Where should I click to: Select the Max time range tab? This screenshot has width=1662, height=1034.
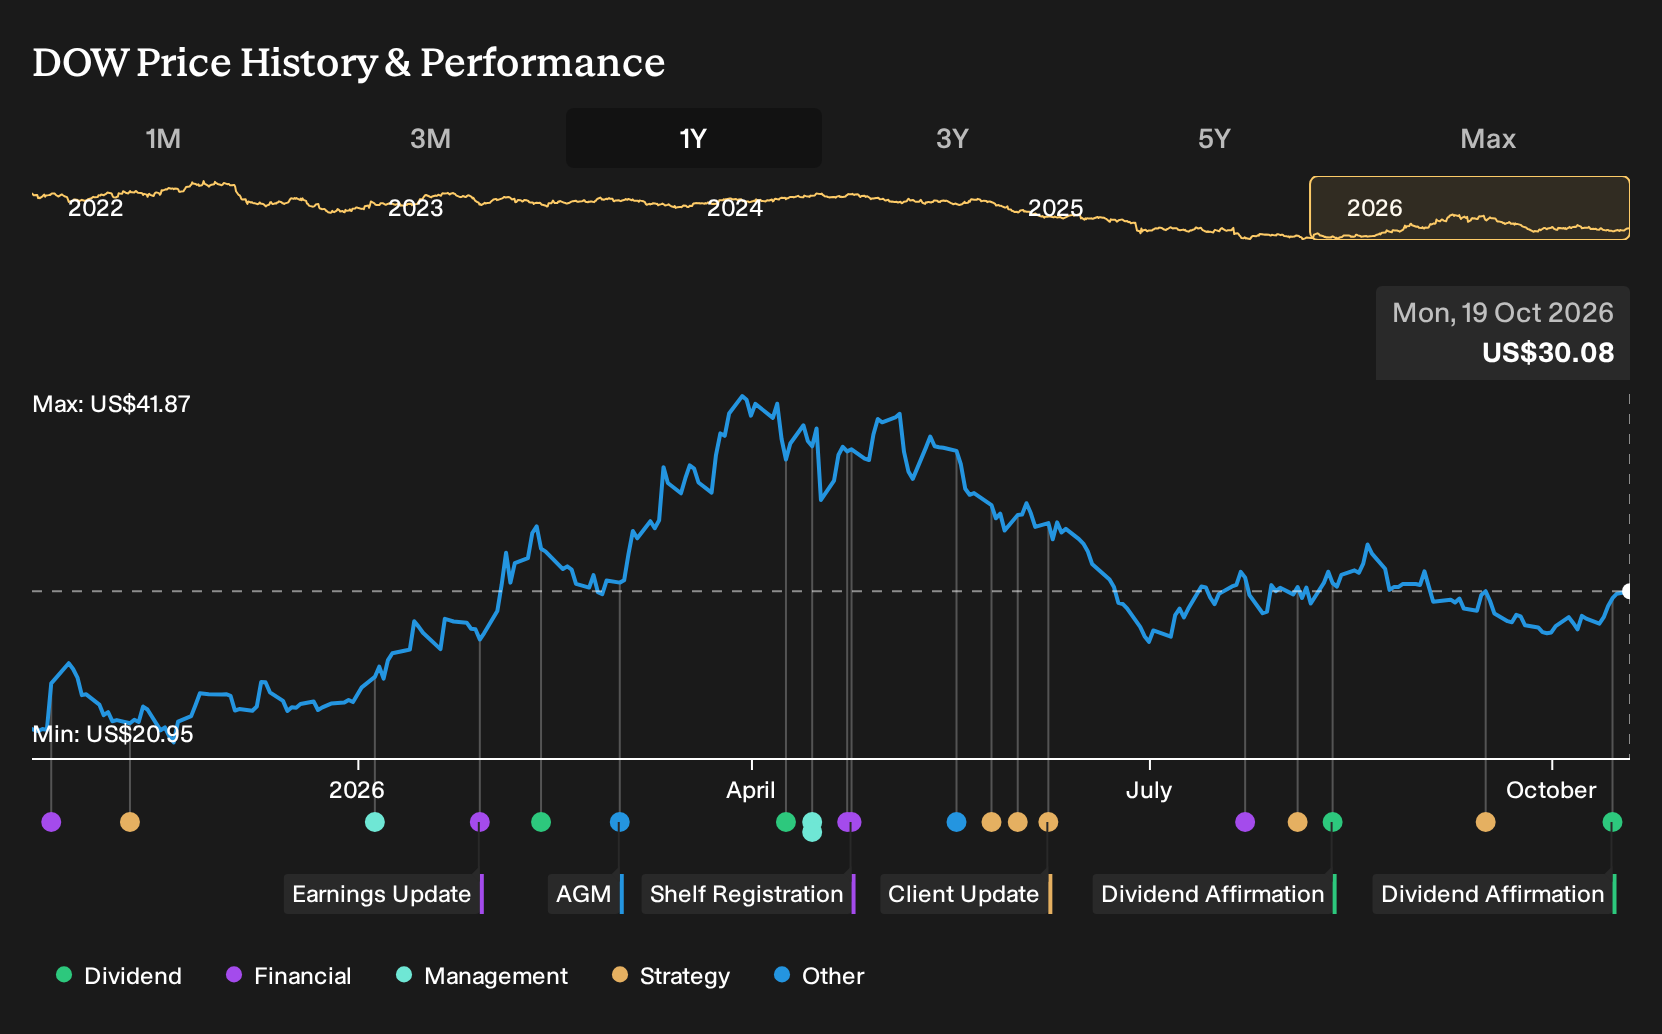click(1488, 138)
